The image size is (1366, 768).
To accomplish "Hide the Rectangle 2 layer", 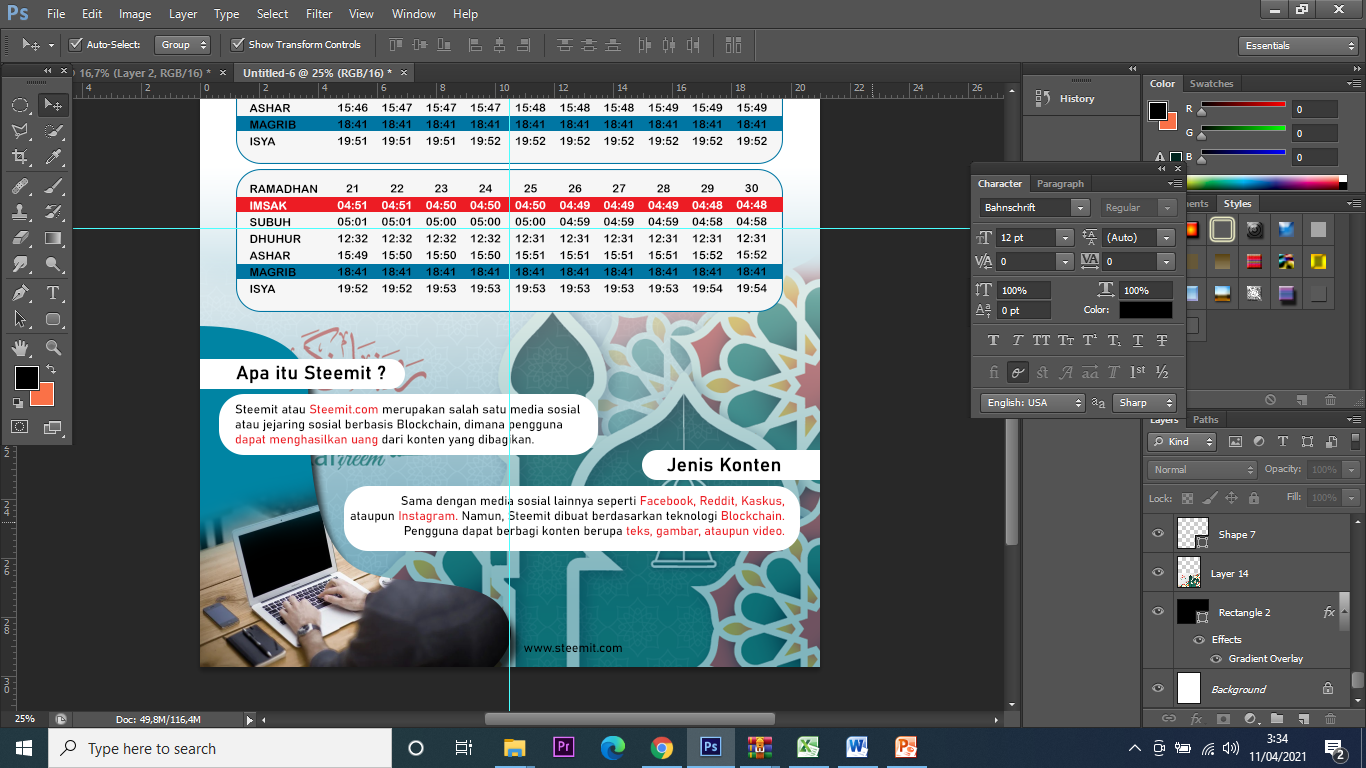I will (1158, 612).
